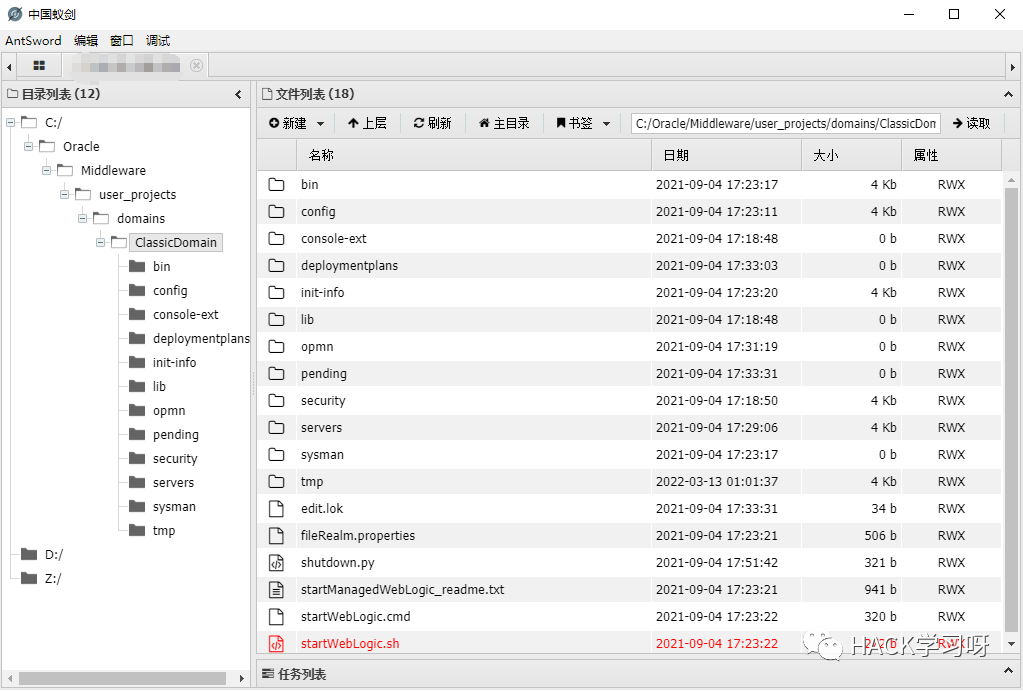Collapse the ClassicDomain tree node
The width and height of the screenshot is (1023, 691).
[x=100, y=242]
